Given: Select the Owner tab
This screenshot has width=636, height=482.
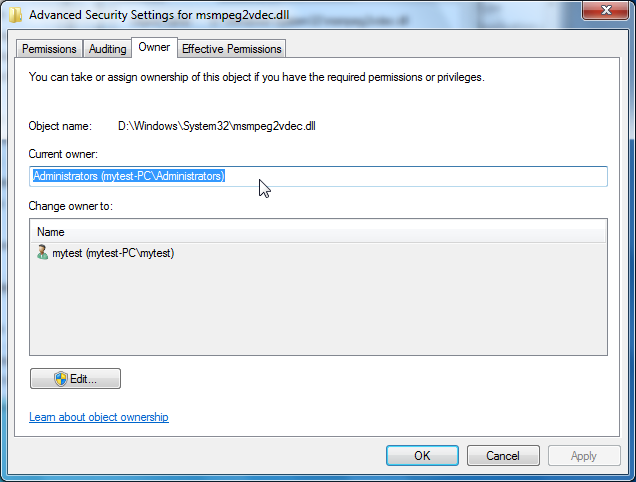Looking at the screenshot, I should click(154, 47).
